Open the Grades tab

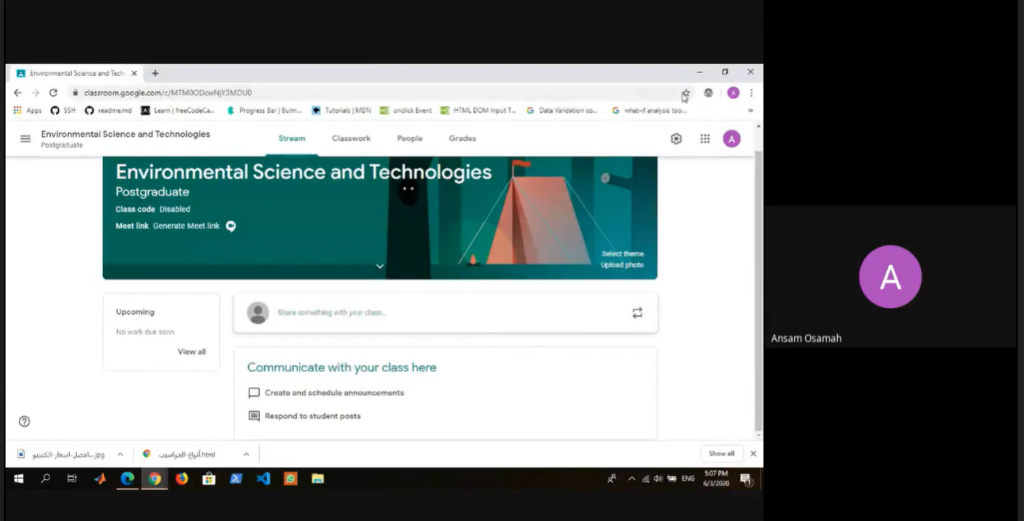click(462, 139)
